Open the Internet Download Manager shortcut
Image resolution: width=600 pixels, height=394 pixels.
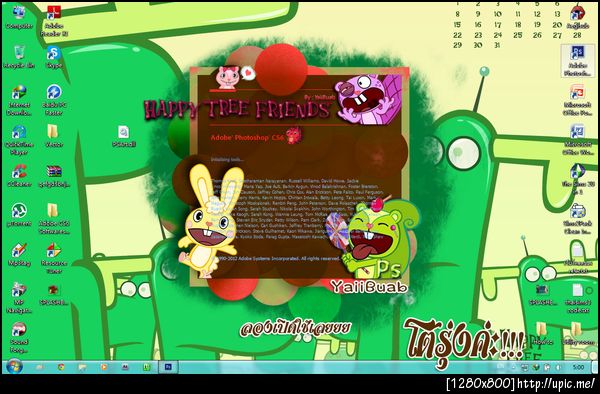(x=19, y=100)
